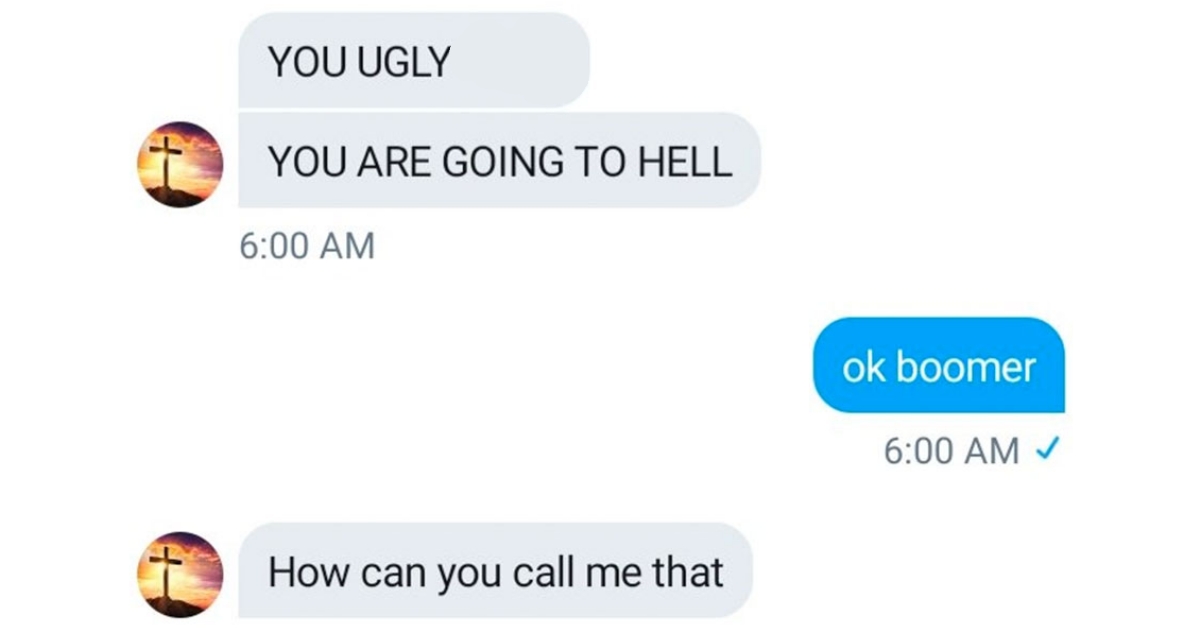Select the "YOU ARE GOING TO HELL" bubble

point(499,160)
